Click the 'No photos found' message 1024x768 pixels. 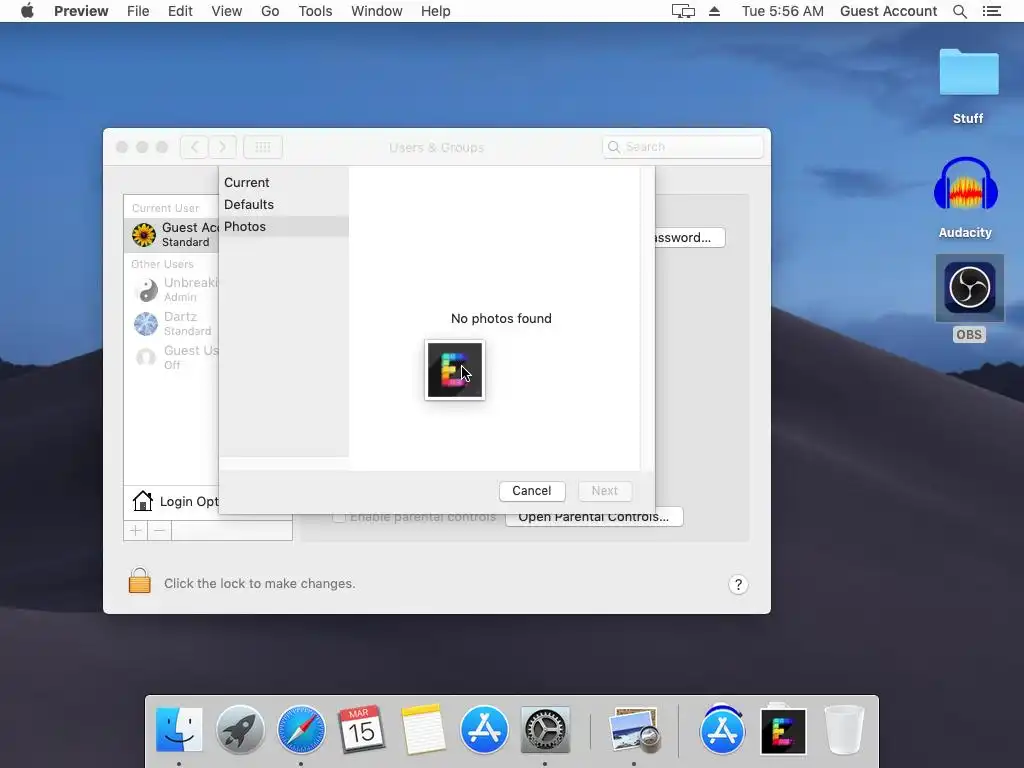pyautogui.click(x=501, y=319)
